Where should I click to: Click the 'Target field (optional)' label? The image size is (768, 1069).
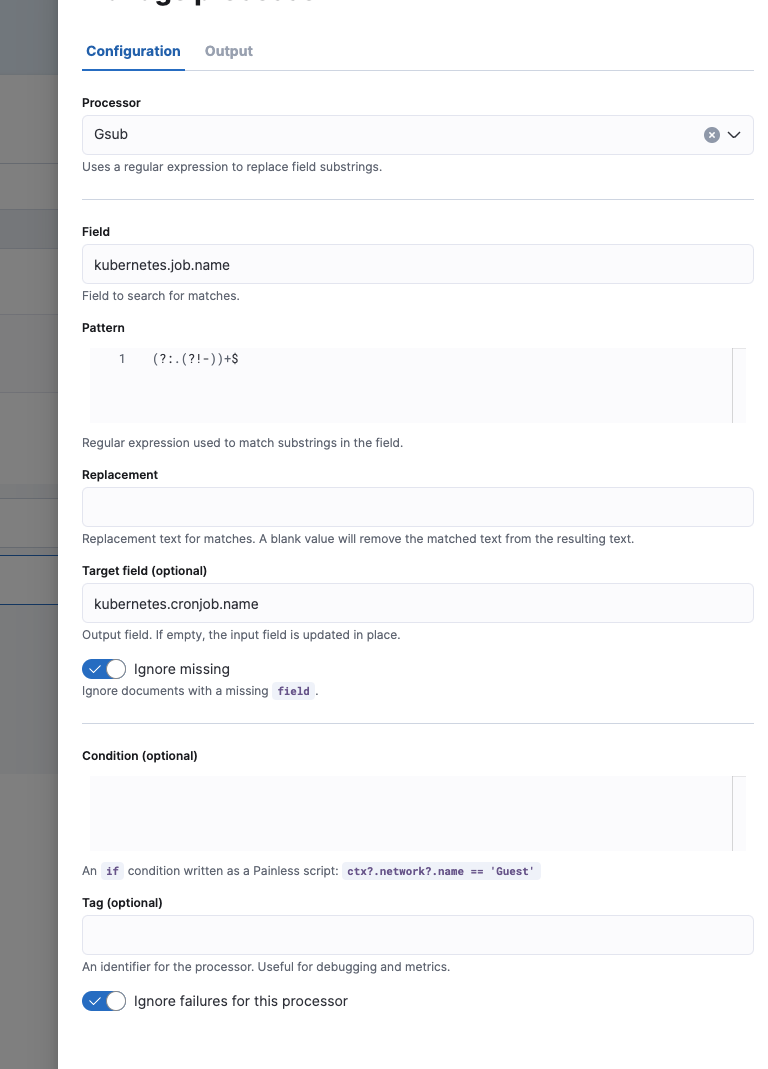point(144,571)
